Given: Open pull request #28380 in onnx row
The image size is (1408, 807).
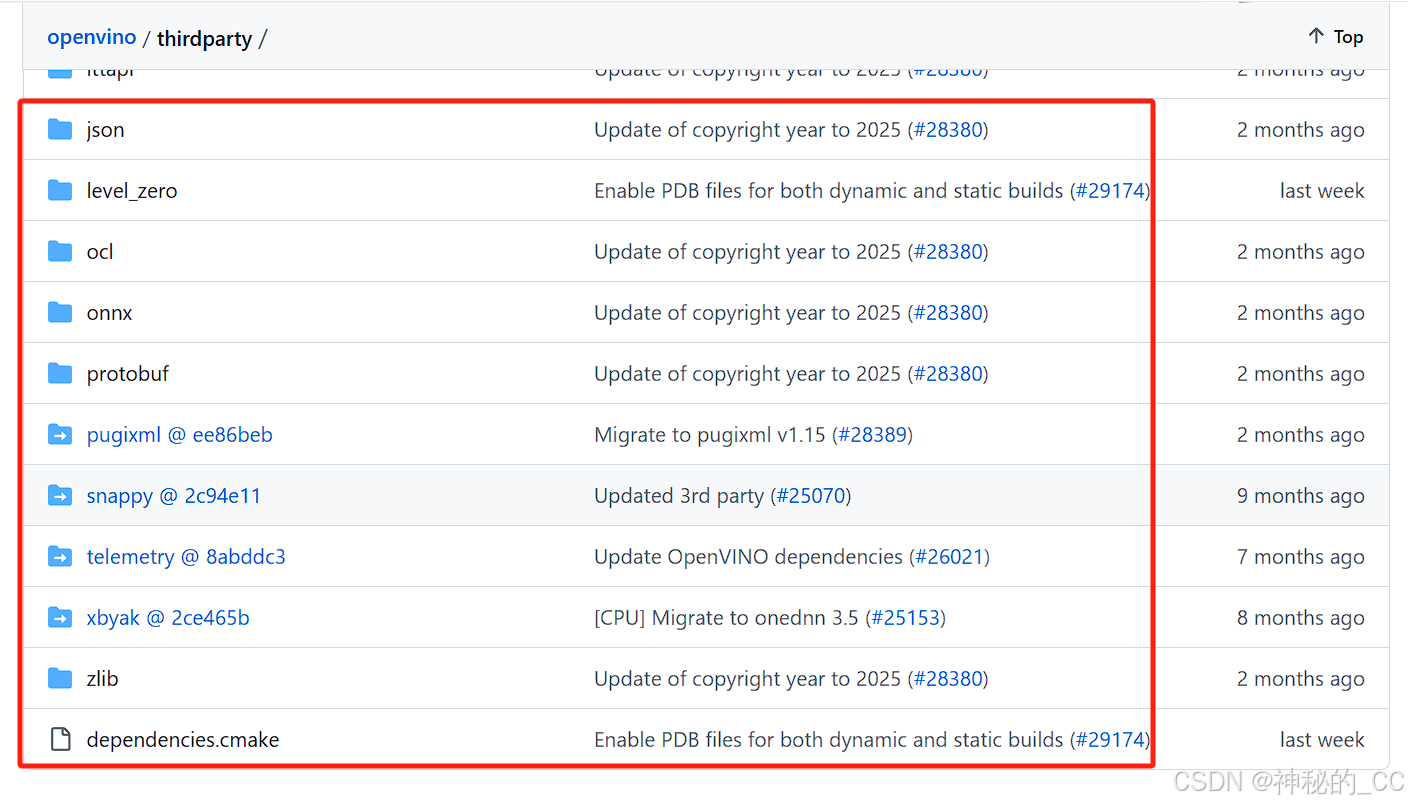Looking at the screenshot, I should (948, 313).
